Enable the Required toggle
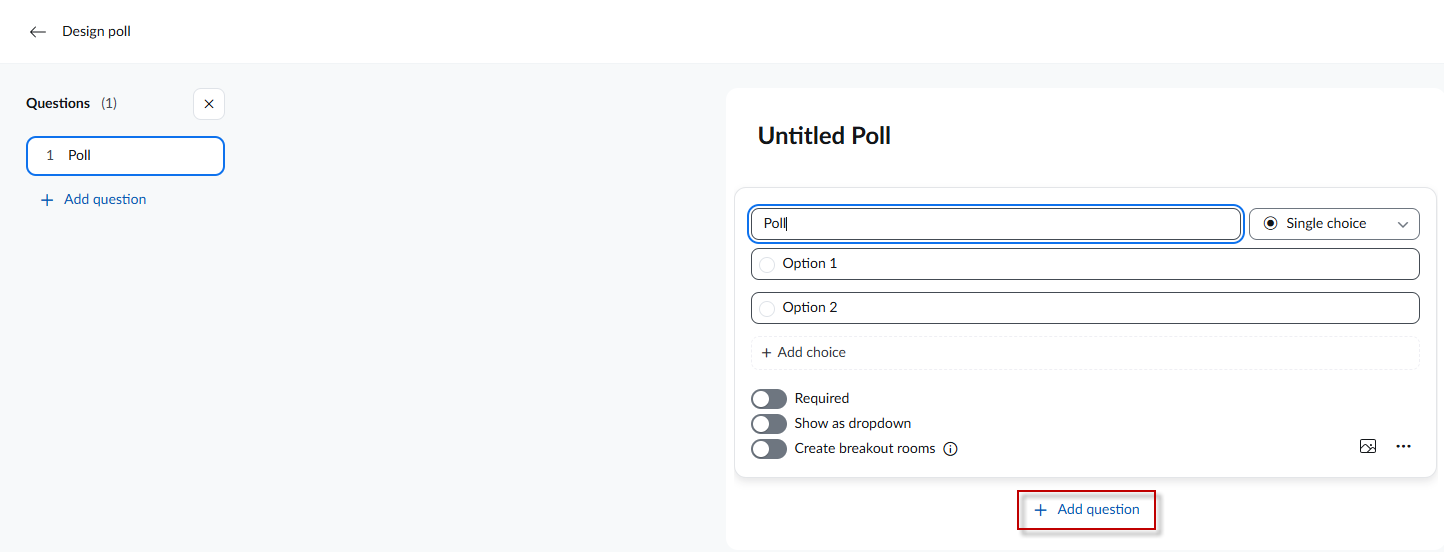 769,399
